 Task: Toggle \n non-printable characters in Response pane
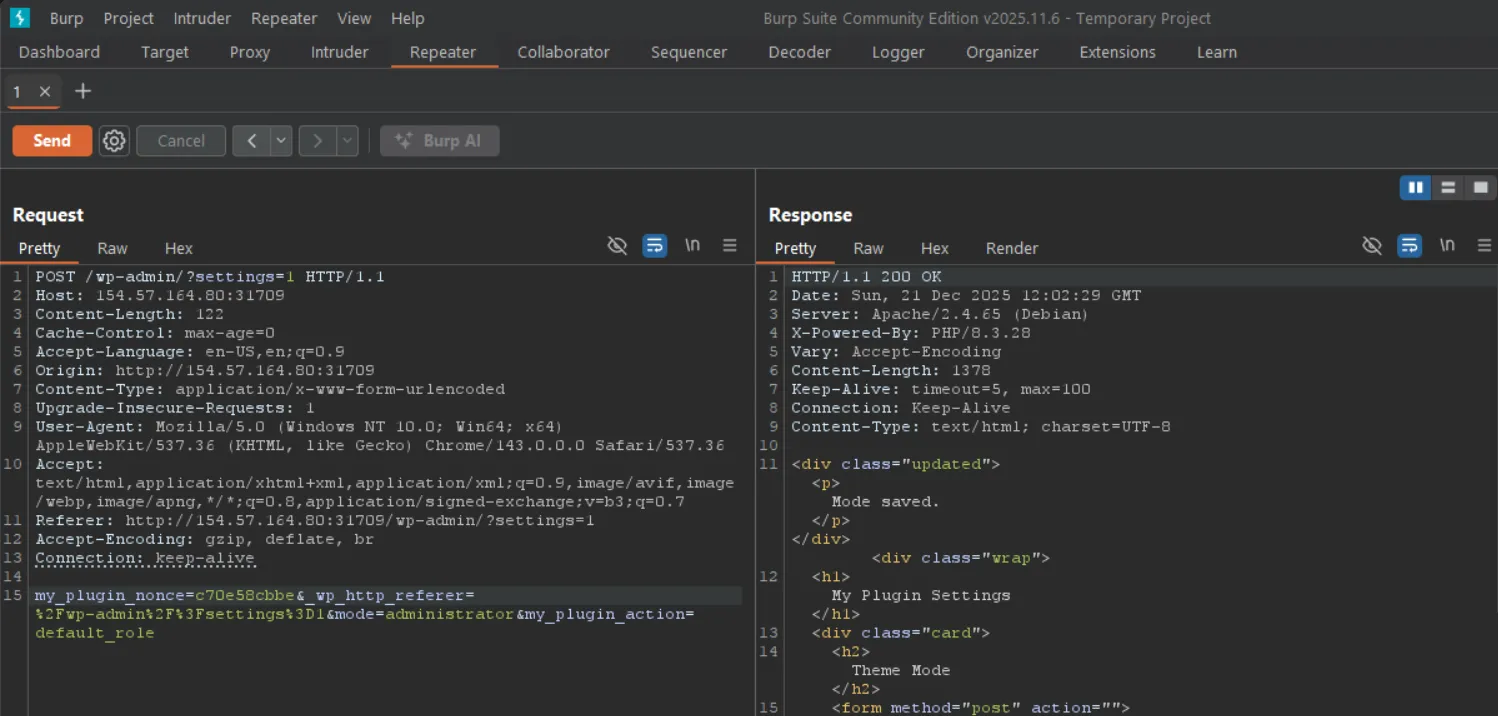point(1447,245)
